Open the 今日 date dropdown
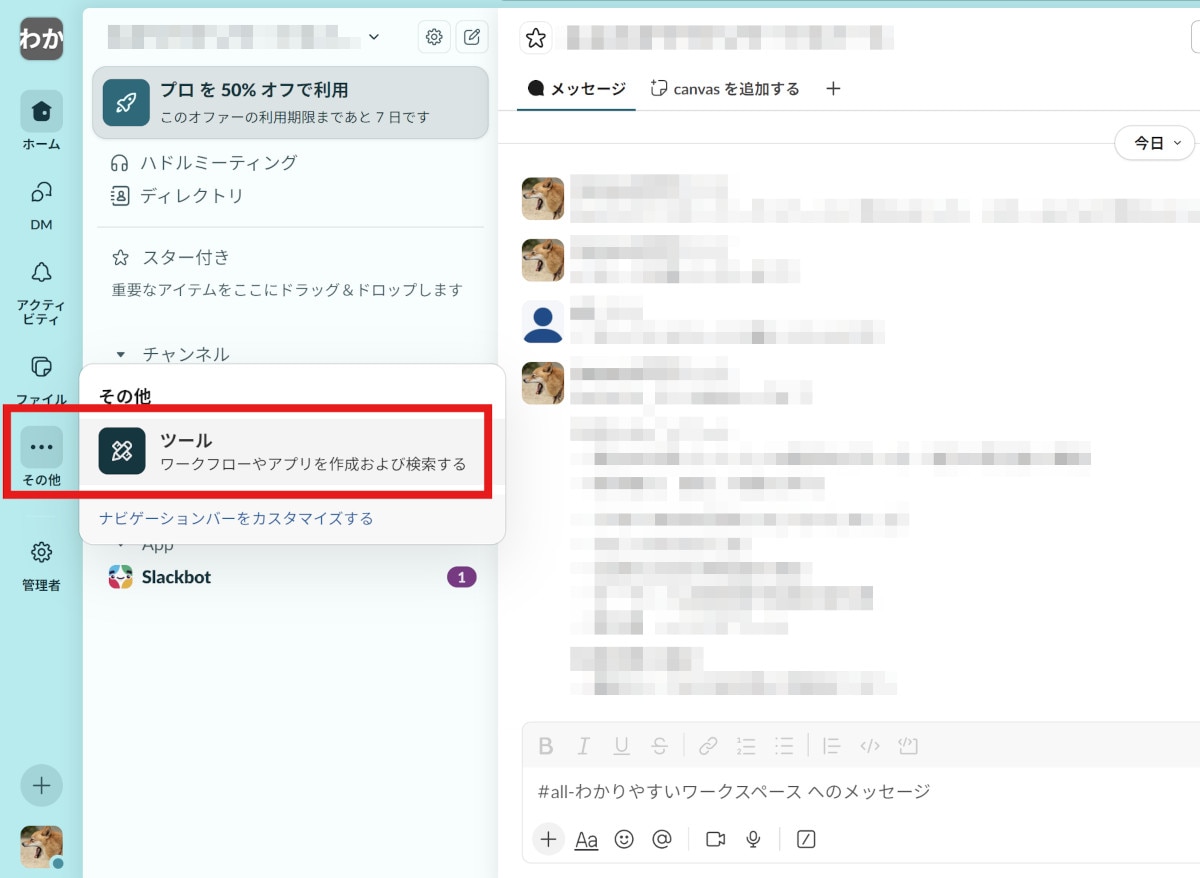 [x=1155, y=143]
